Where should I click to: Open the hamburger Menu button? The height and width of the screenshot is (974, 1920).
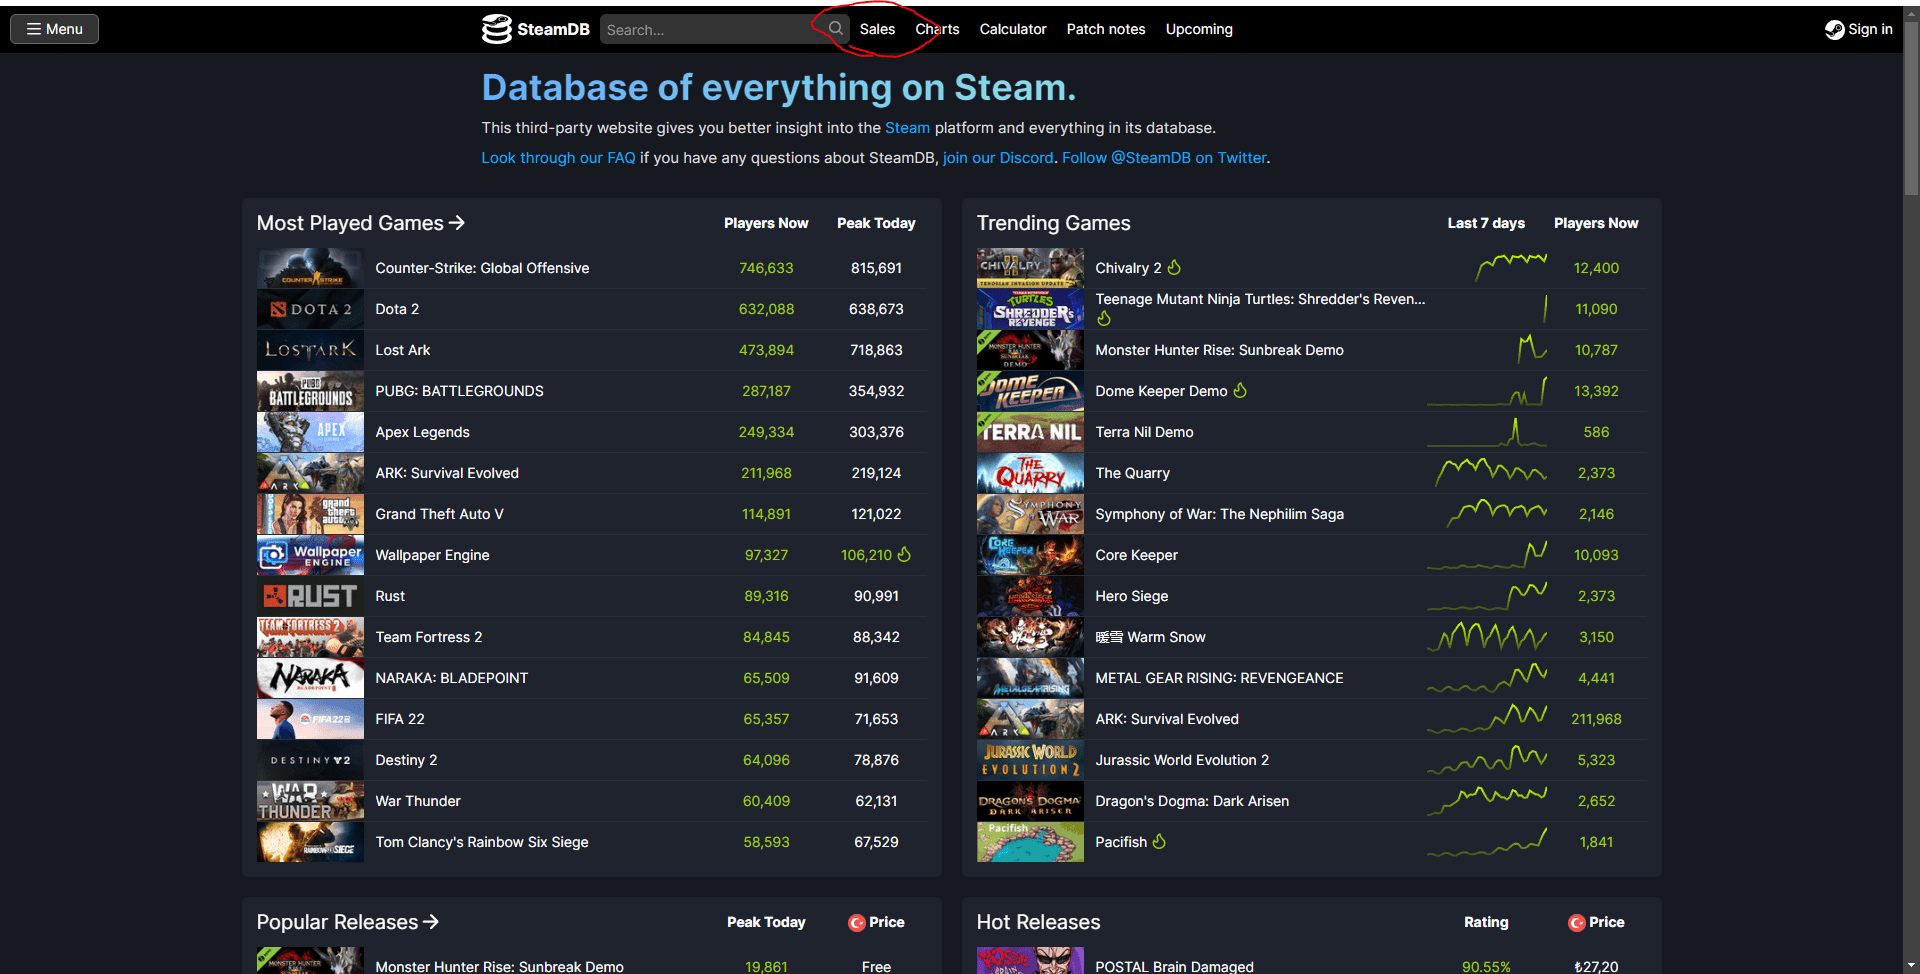[x=54, y=29]
